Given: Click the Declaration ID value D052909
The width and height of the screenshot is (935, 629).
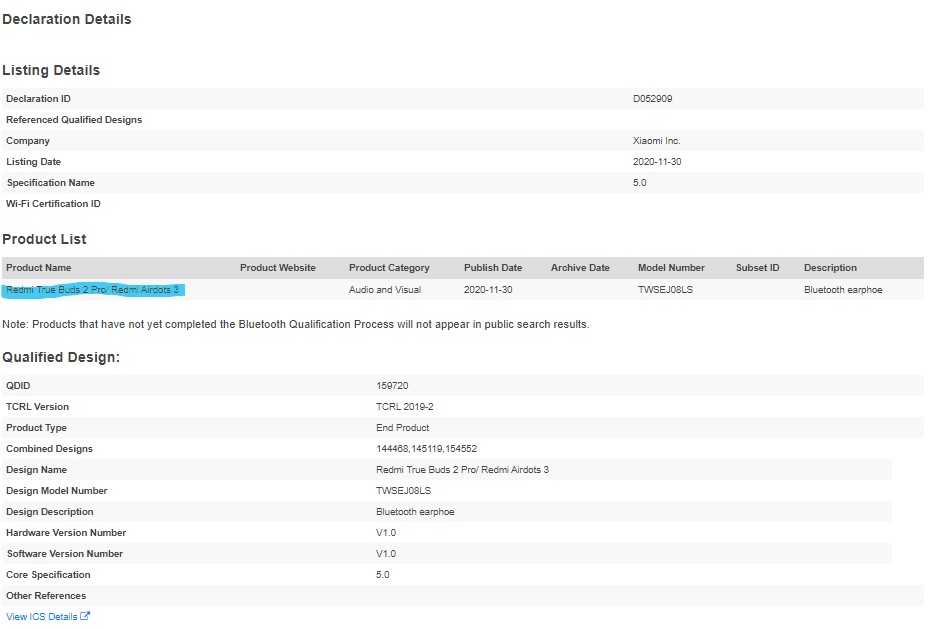Looking at the screenshot, I should [652, 99].
